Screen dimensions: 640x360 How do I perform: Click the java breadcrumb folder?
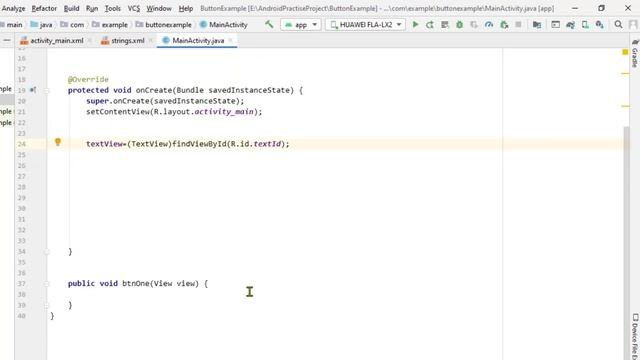click(x=42, y=25)
